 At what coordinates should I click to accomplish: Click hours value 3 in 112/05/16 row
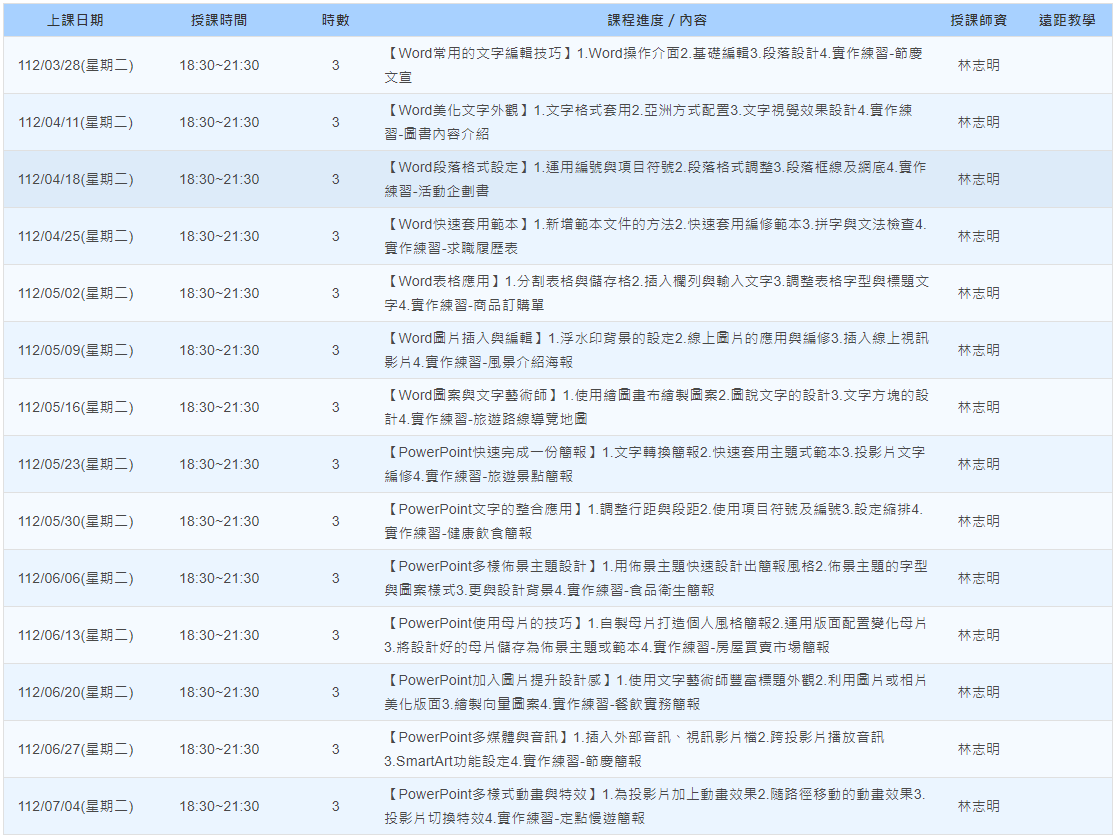pos(336,407)
